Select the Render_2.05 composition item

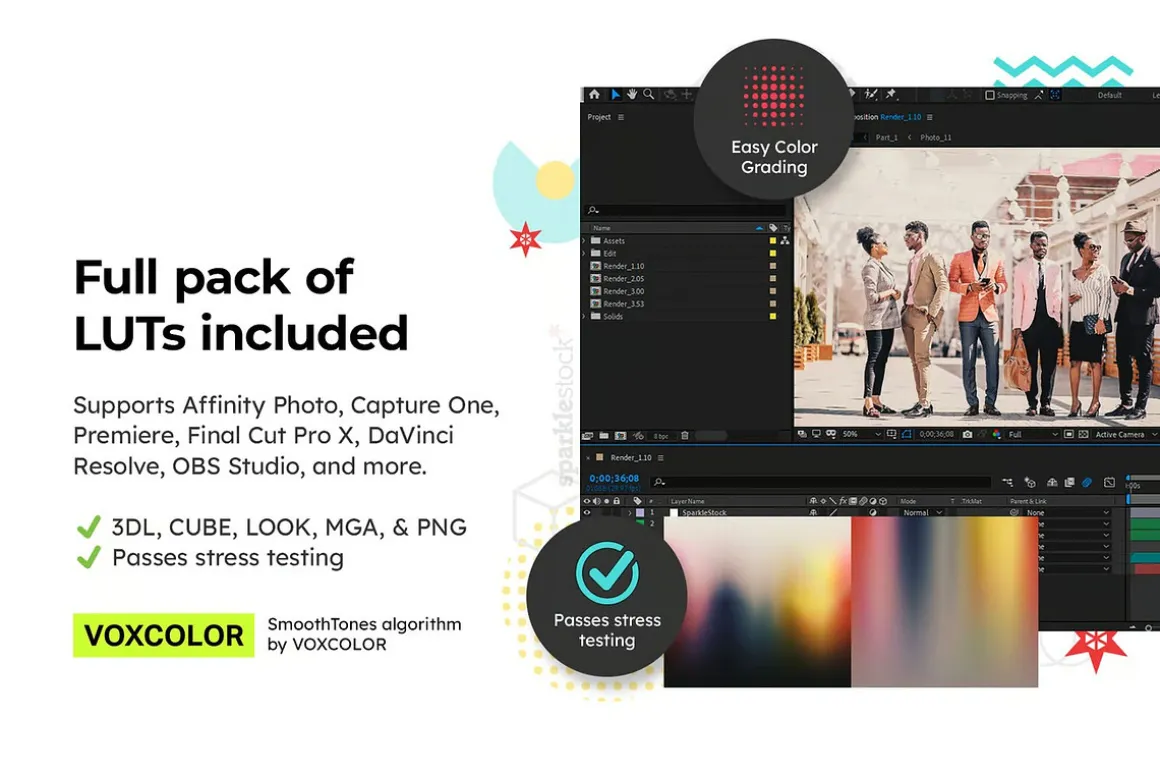pyautogui.click(x=617, y=278)
